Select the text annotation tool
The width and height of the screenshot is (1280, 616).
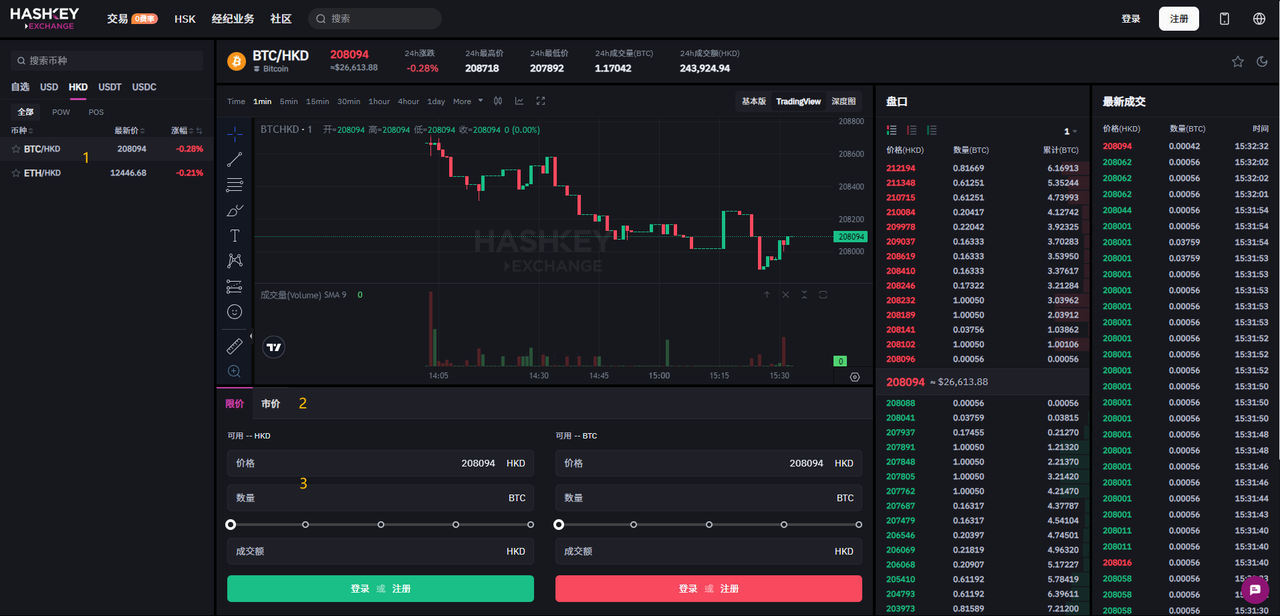(234, 235)
